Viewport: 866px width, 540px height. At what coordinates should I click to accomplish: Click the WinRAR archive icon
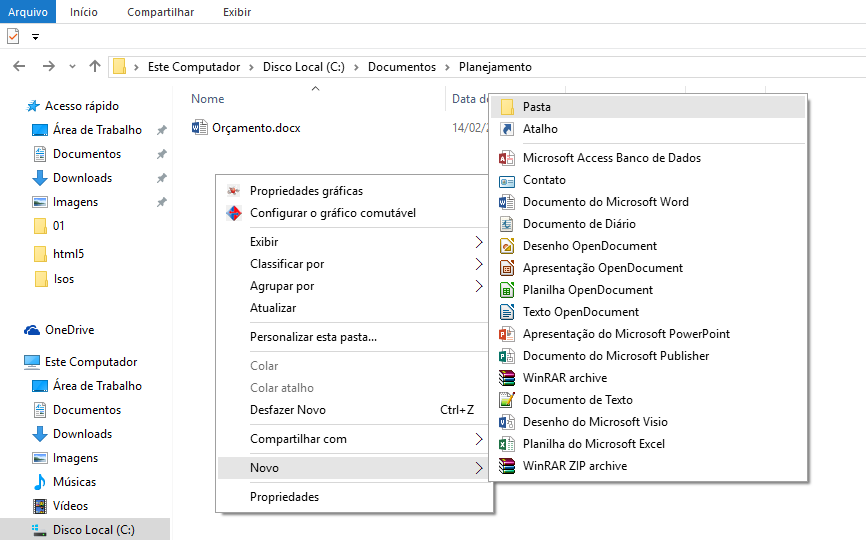506,378
